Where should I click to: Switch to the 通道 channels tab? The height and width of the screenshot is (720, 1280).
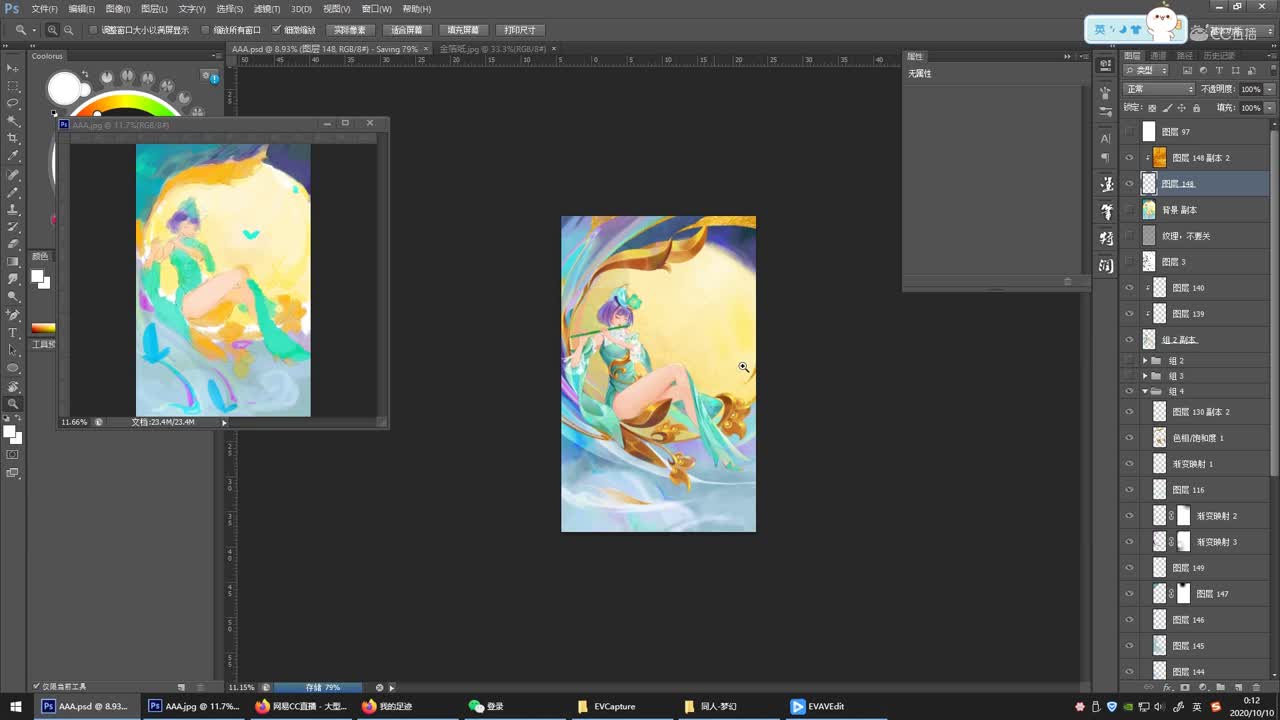pyautogui.click(x=1158, y=56)
